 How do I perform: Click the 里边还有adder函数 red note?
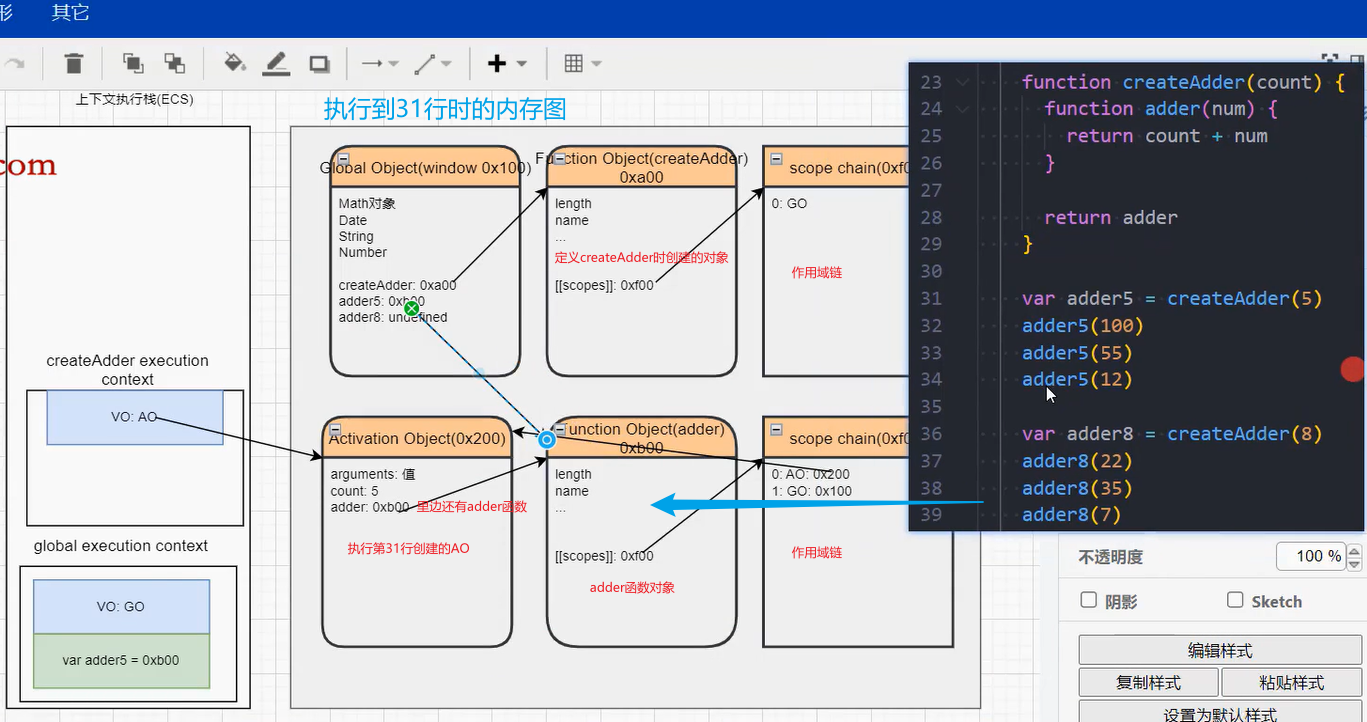(472, 507)
